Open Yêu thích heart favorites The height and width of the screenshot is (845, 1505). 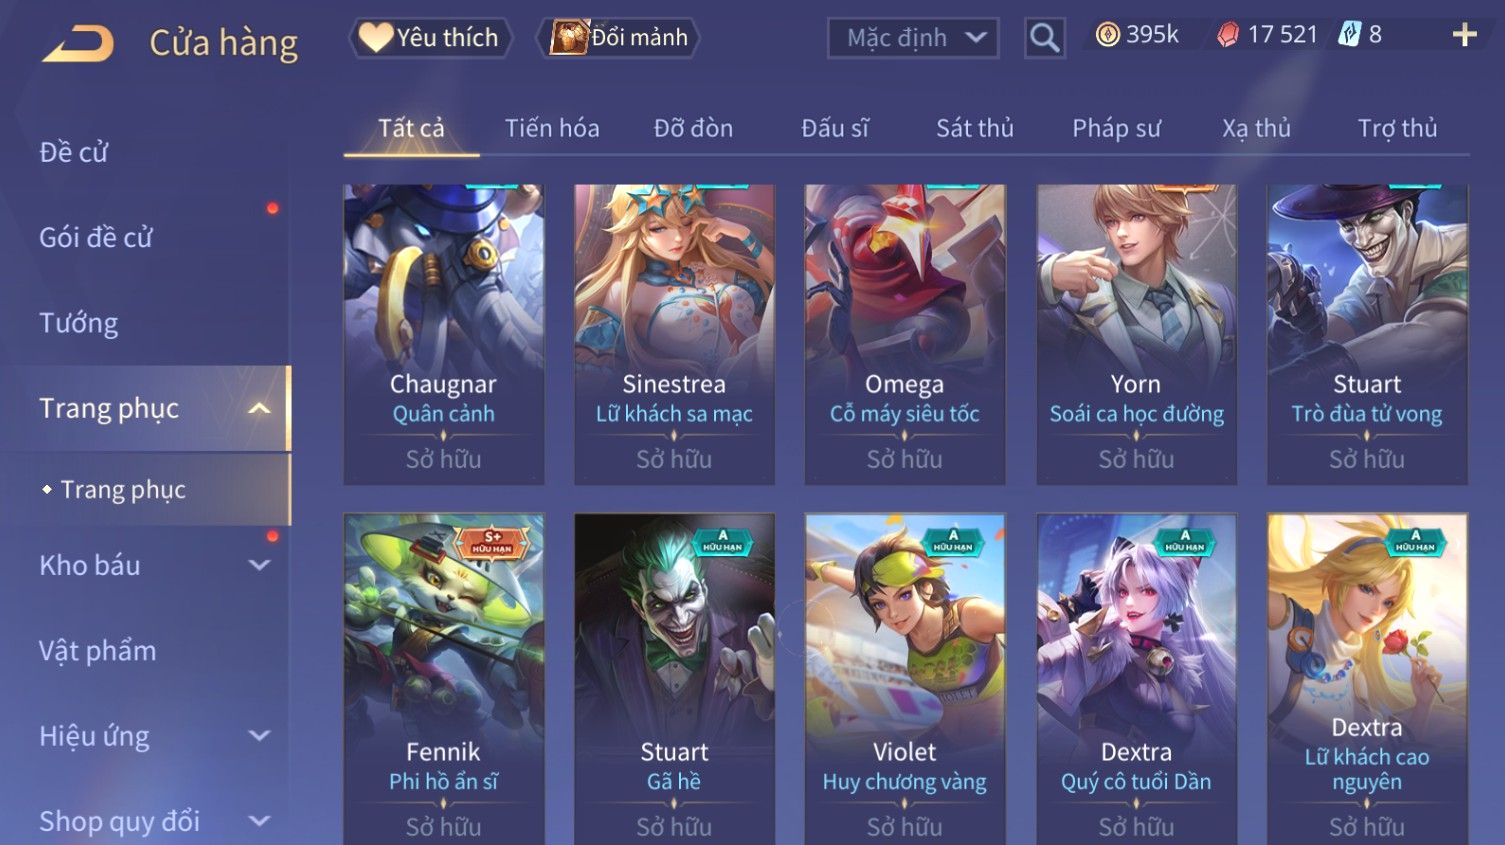click(429, 38)
